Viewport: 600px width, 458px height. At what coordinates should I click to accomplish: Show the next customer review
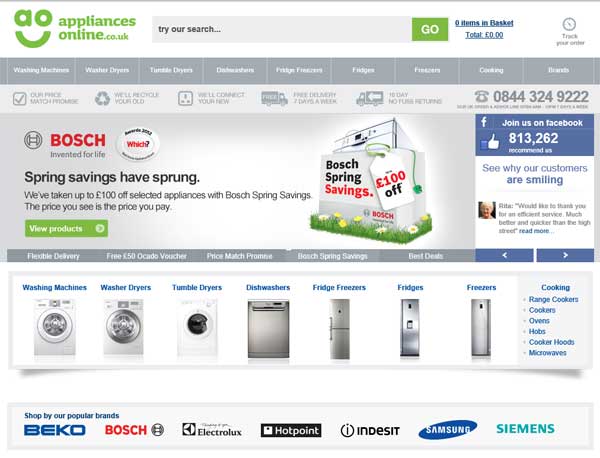click(565, 255)
